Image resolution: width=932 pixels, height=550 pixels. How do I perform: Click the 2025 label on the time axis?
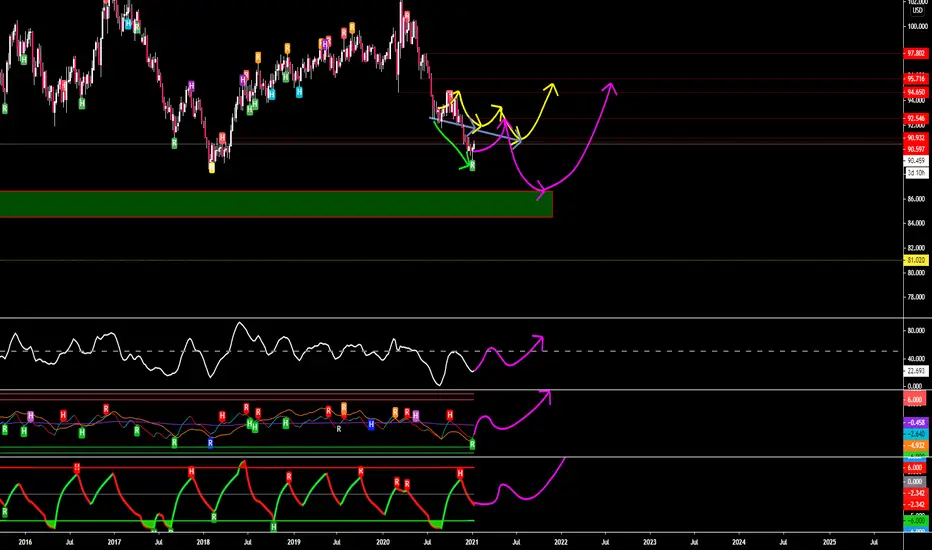click(829, 542)
